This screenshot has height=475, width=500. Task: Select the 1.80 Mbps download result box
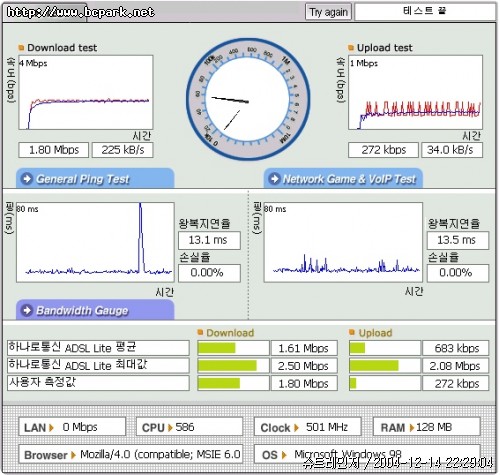click(x=54, y=150)
